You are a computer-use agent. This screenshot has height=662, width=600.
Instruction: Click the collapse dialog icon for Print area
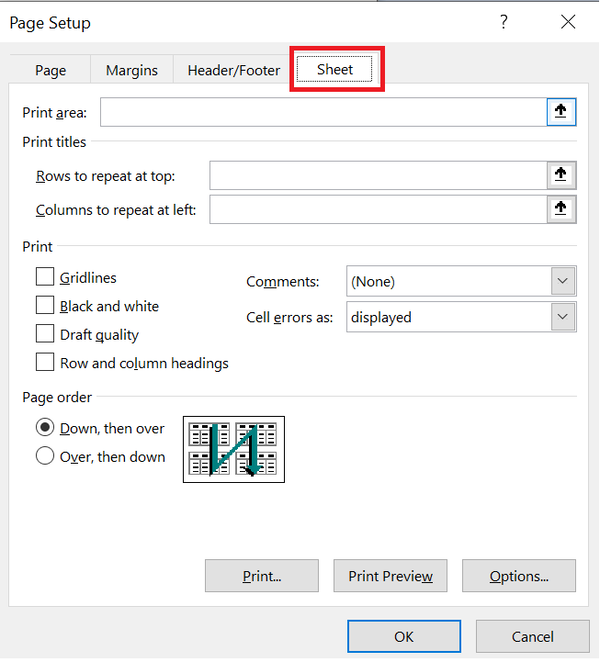(561, 112)
